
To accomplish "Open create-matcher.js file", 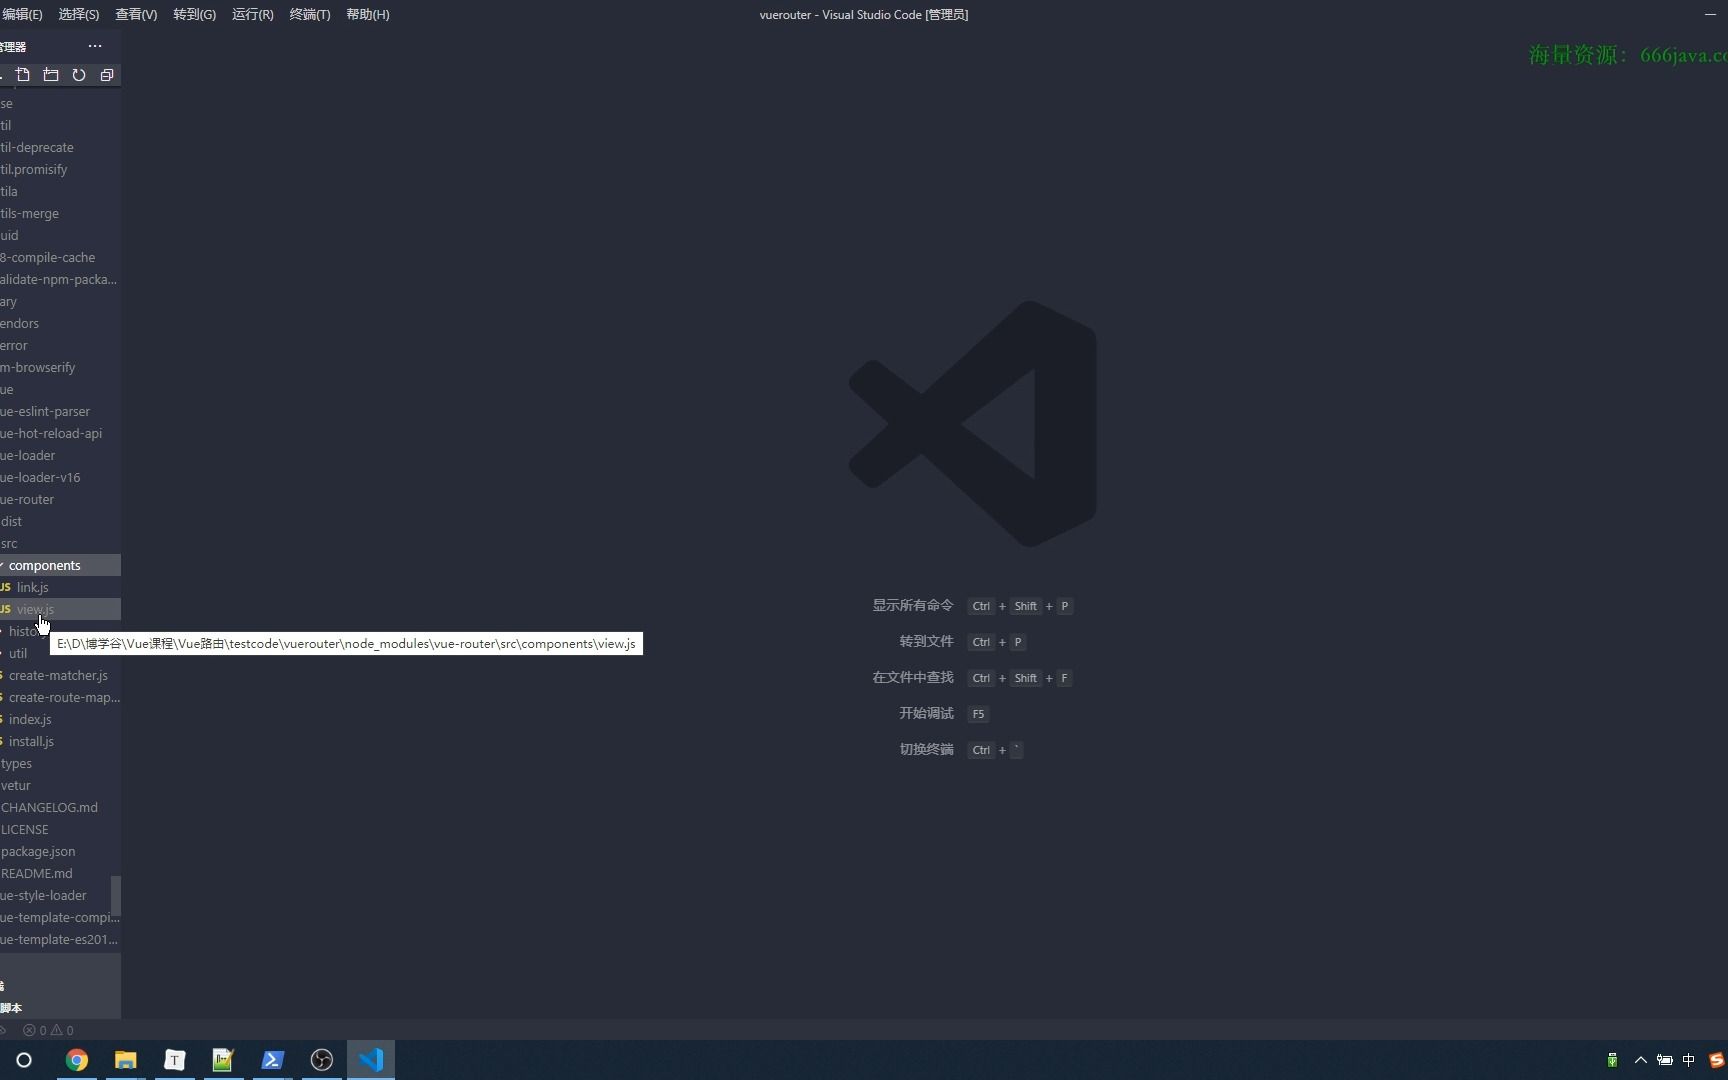I will click(60, 675).
